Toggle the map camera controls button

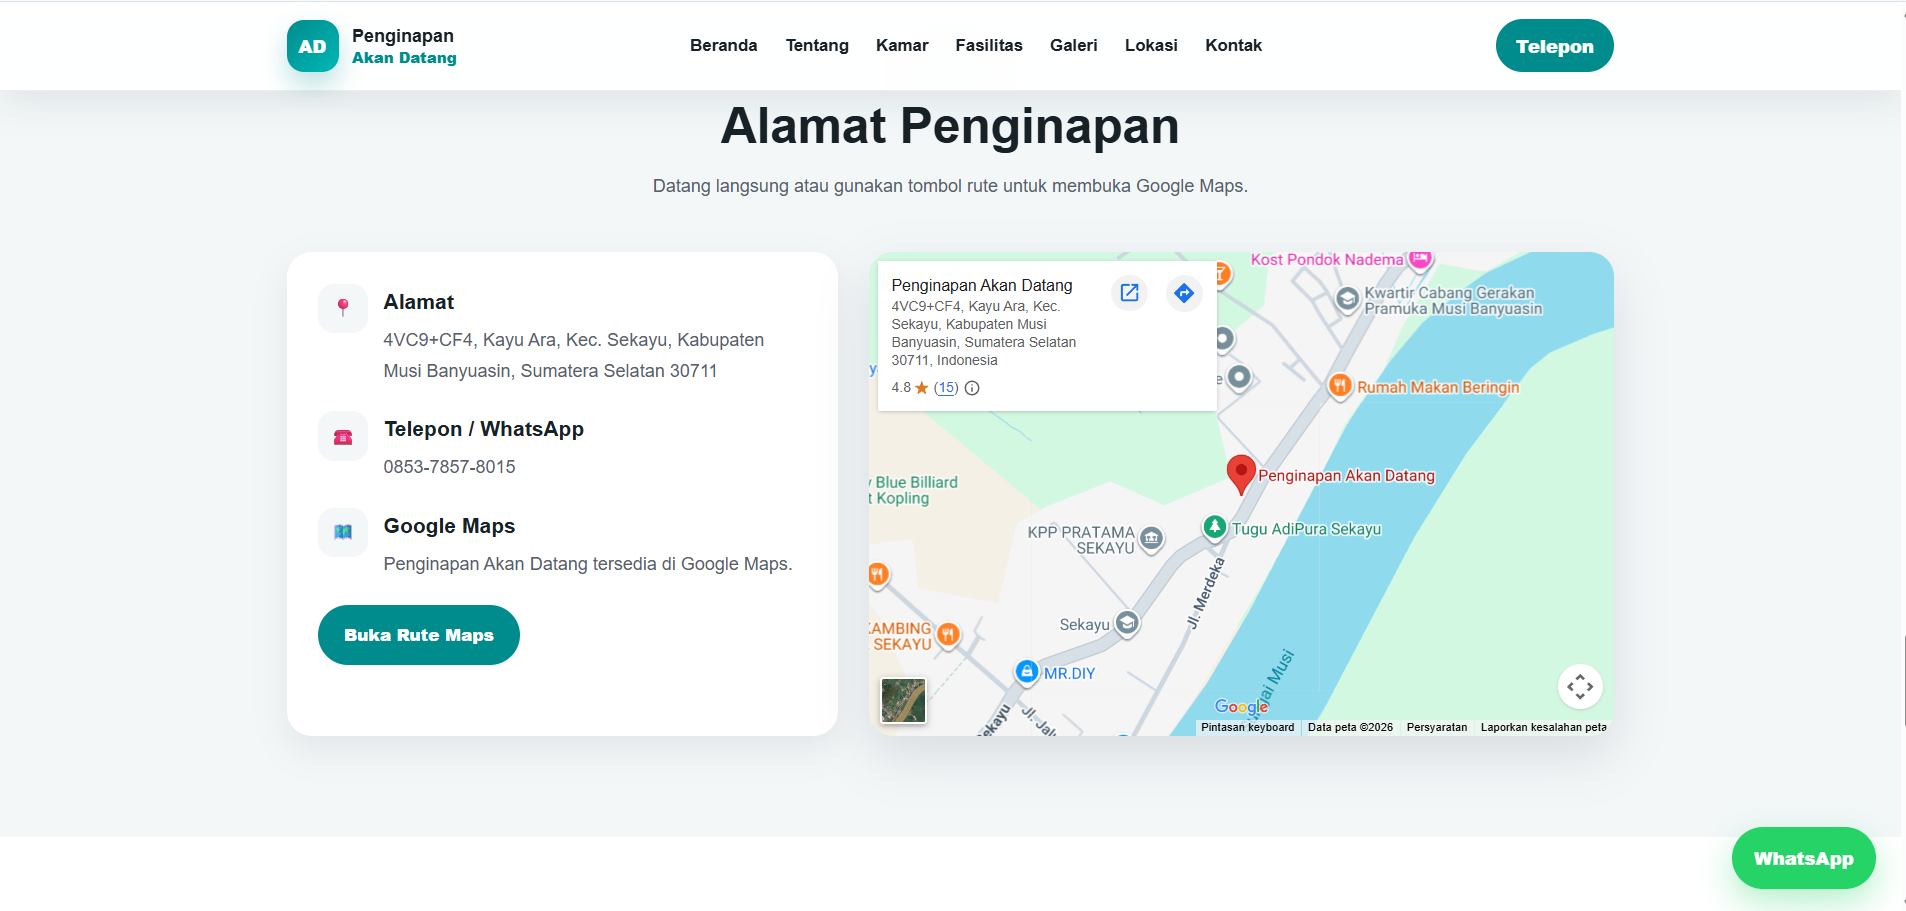(1580, 687)
